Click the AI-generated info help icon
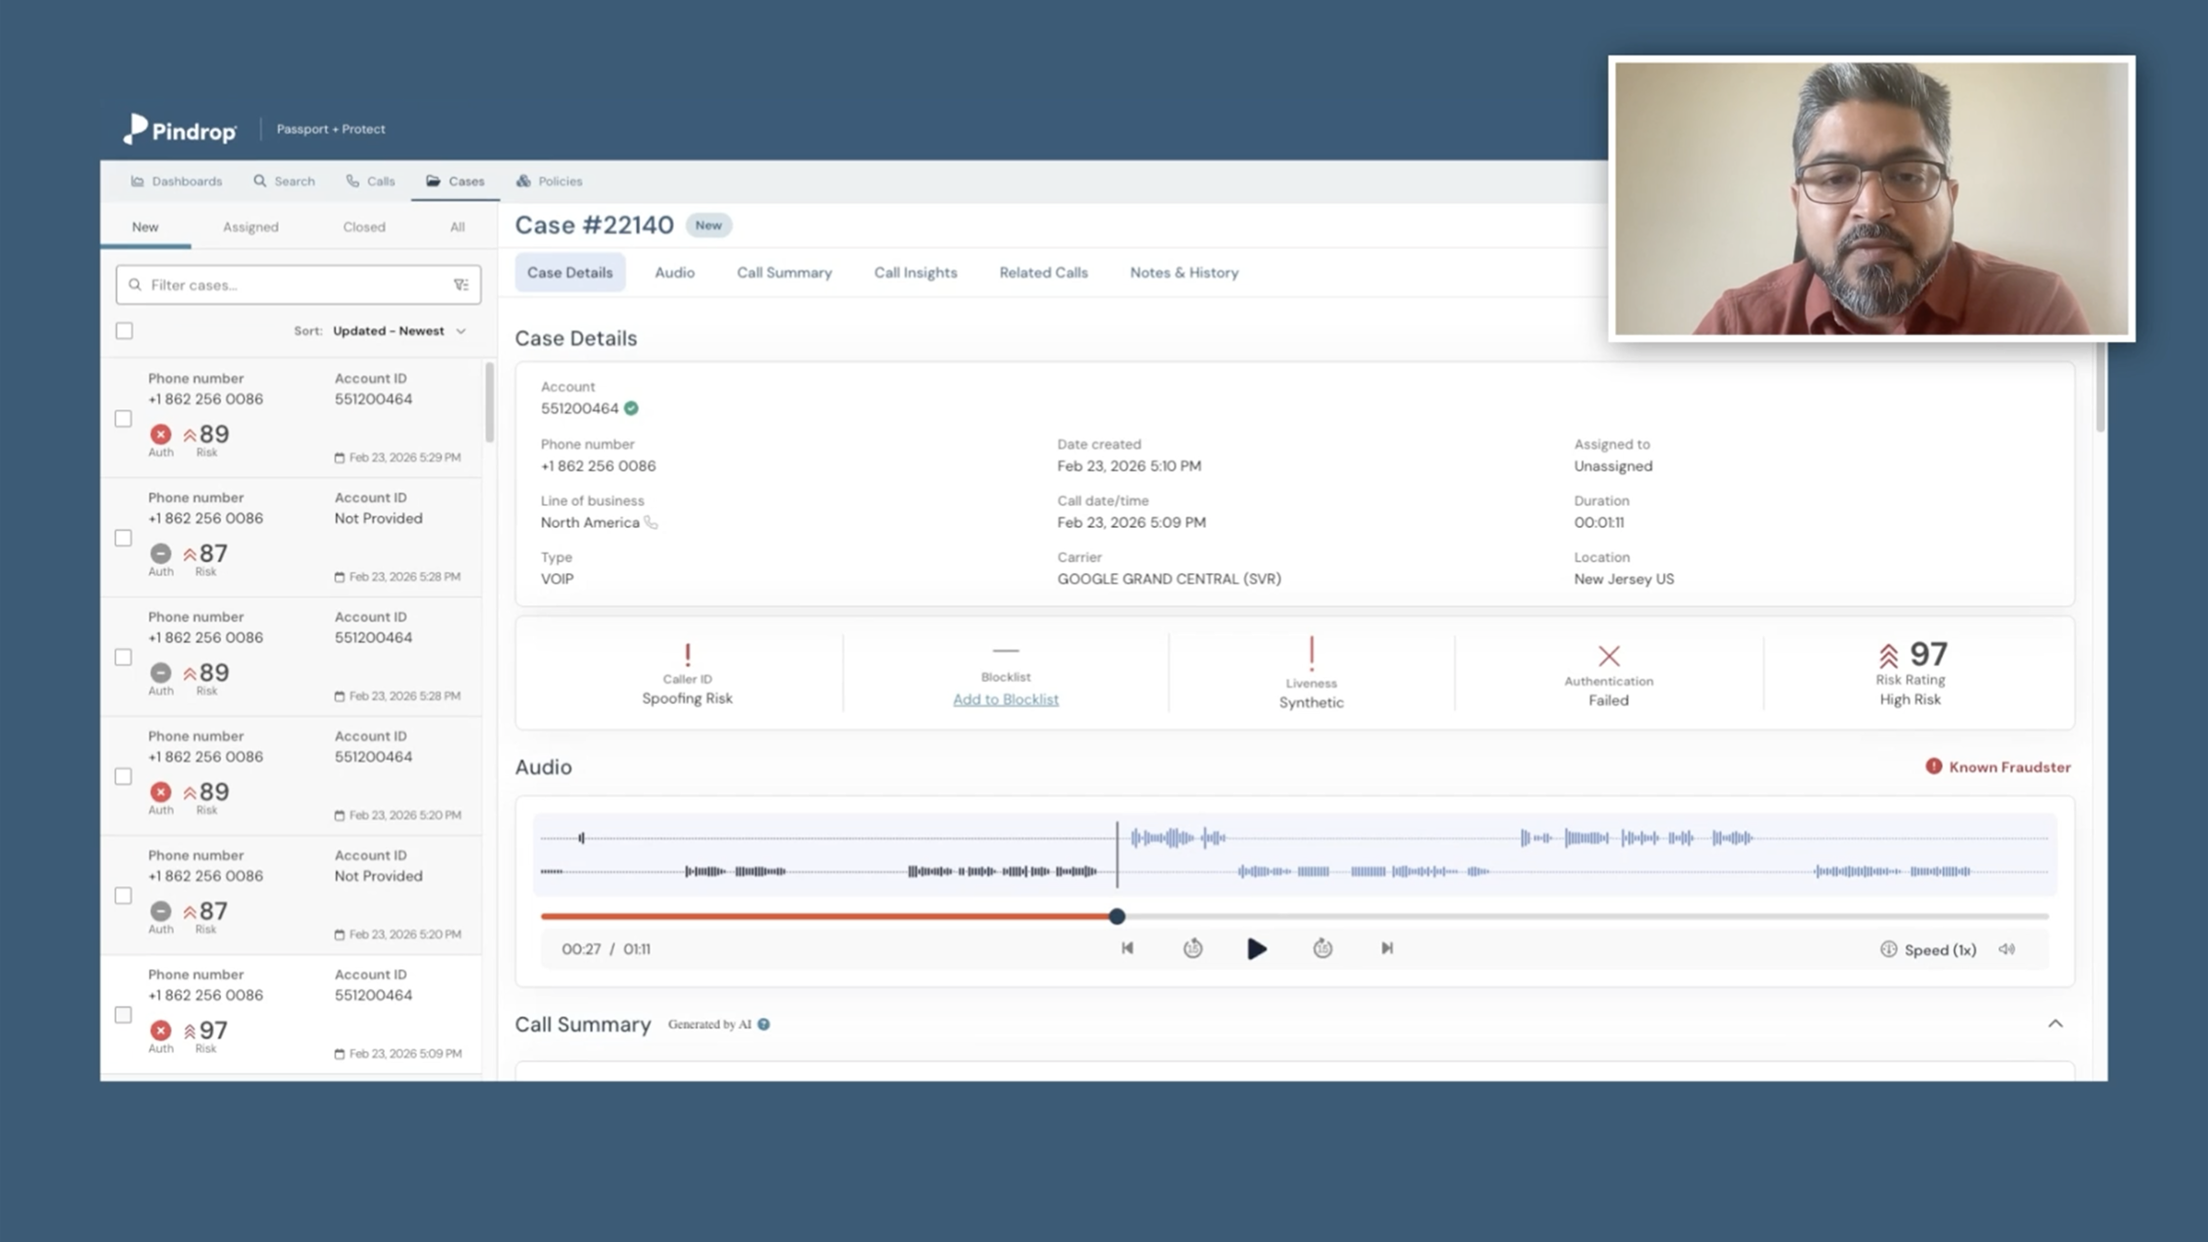 click(764, 1024)
